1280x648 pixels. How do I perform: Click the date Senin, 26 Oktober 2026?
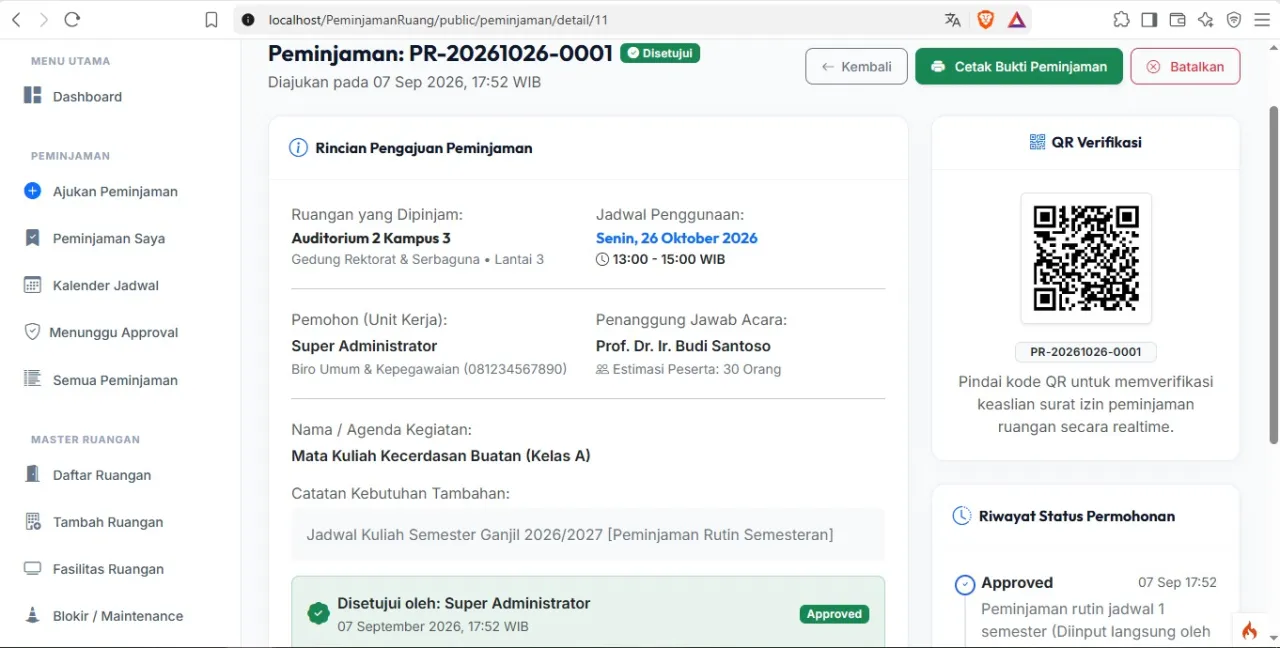click(x=677, y=238)
